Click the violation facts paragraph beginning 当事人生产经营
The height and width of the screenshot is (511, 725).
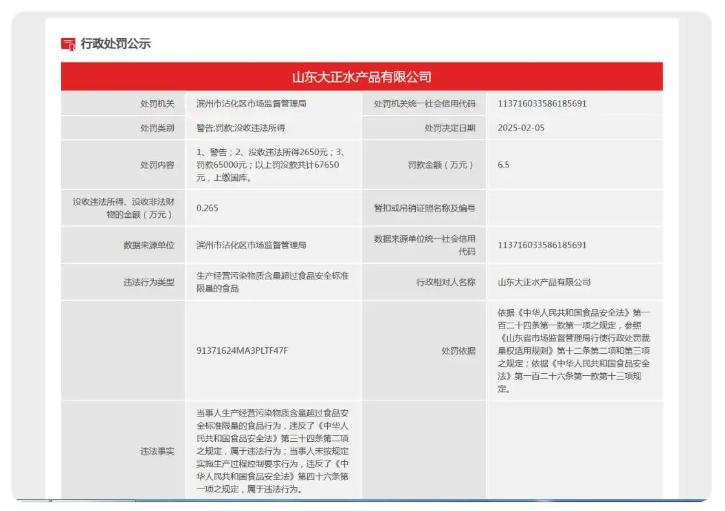click(x=272, y=451)
